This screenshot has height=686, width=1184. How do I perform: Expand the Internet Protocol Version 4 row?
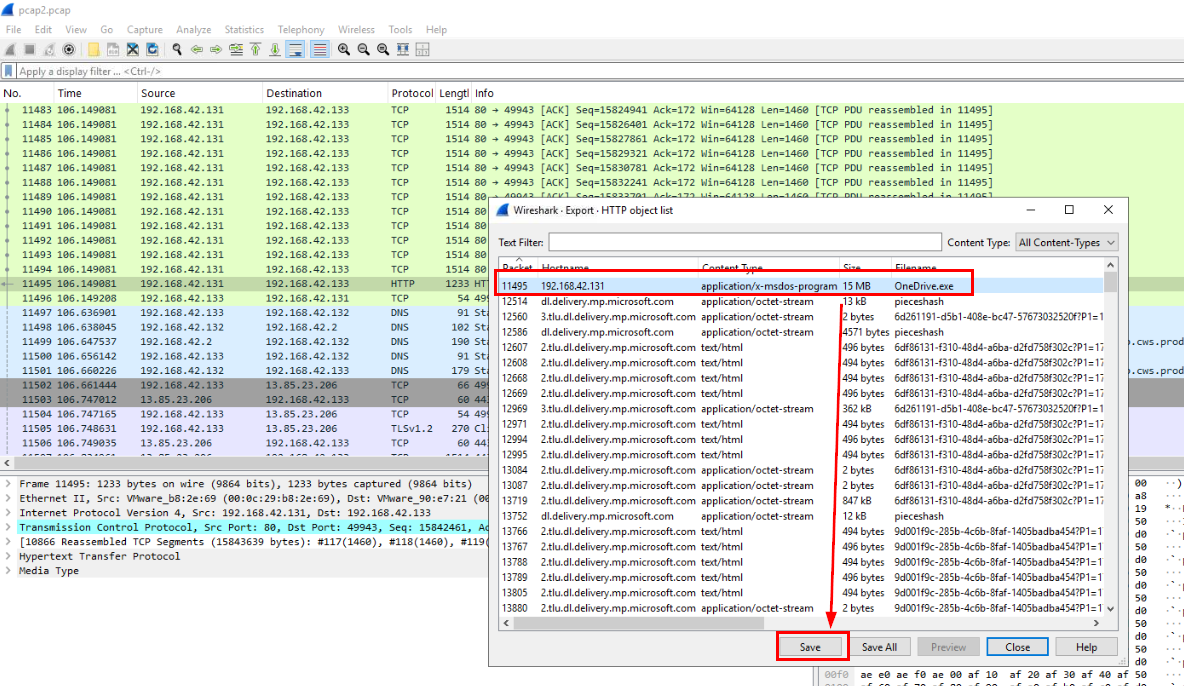coord(9,512)
